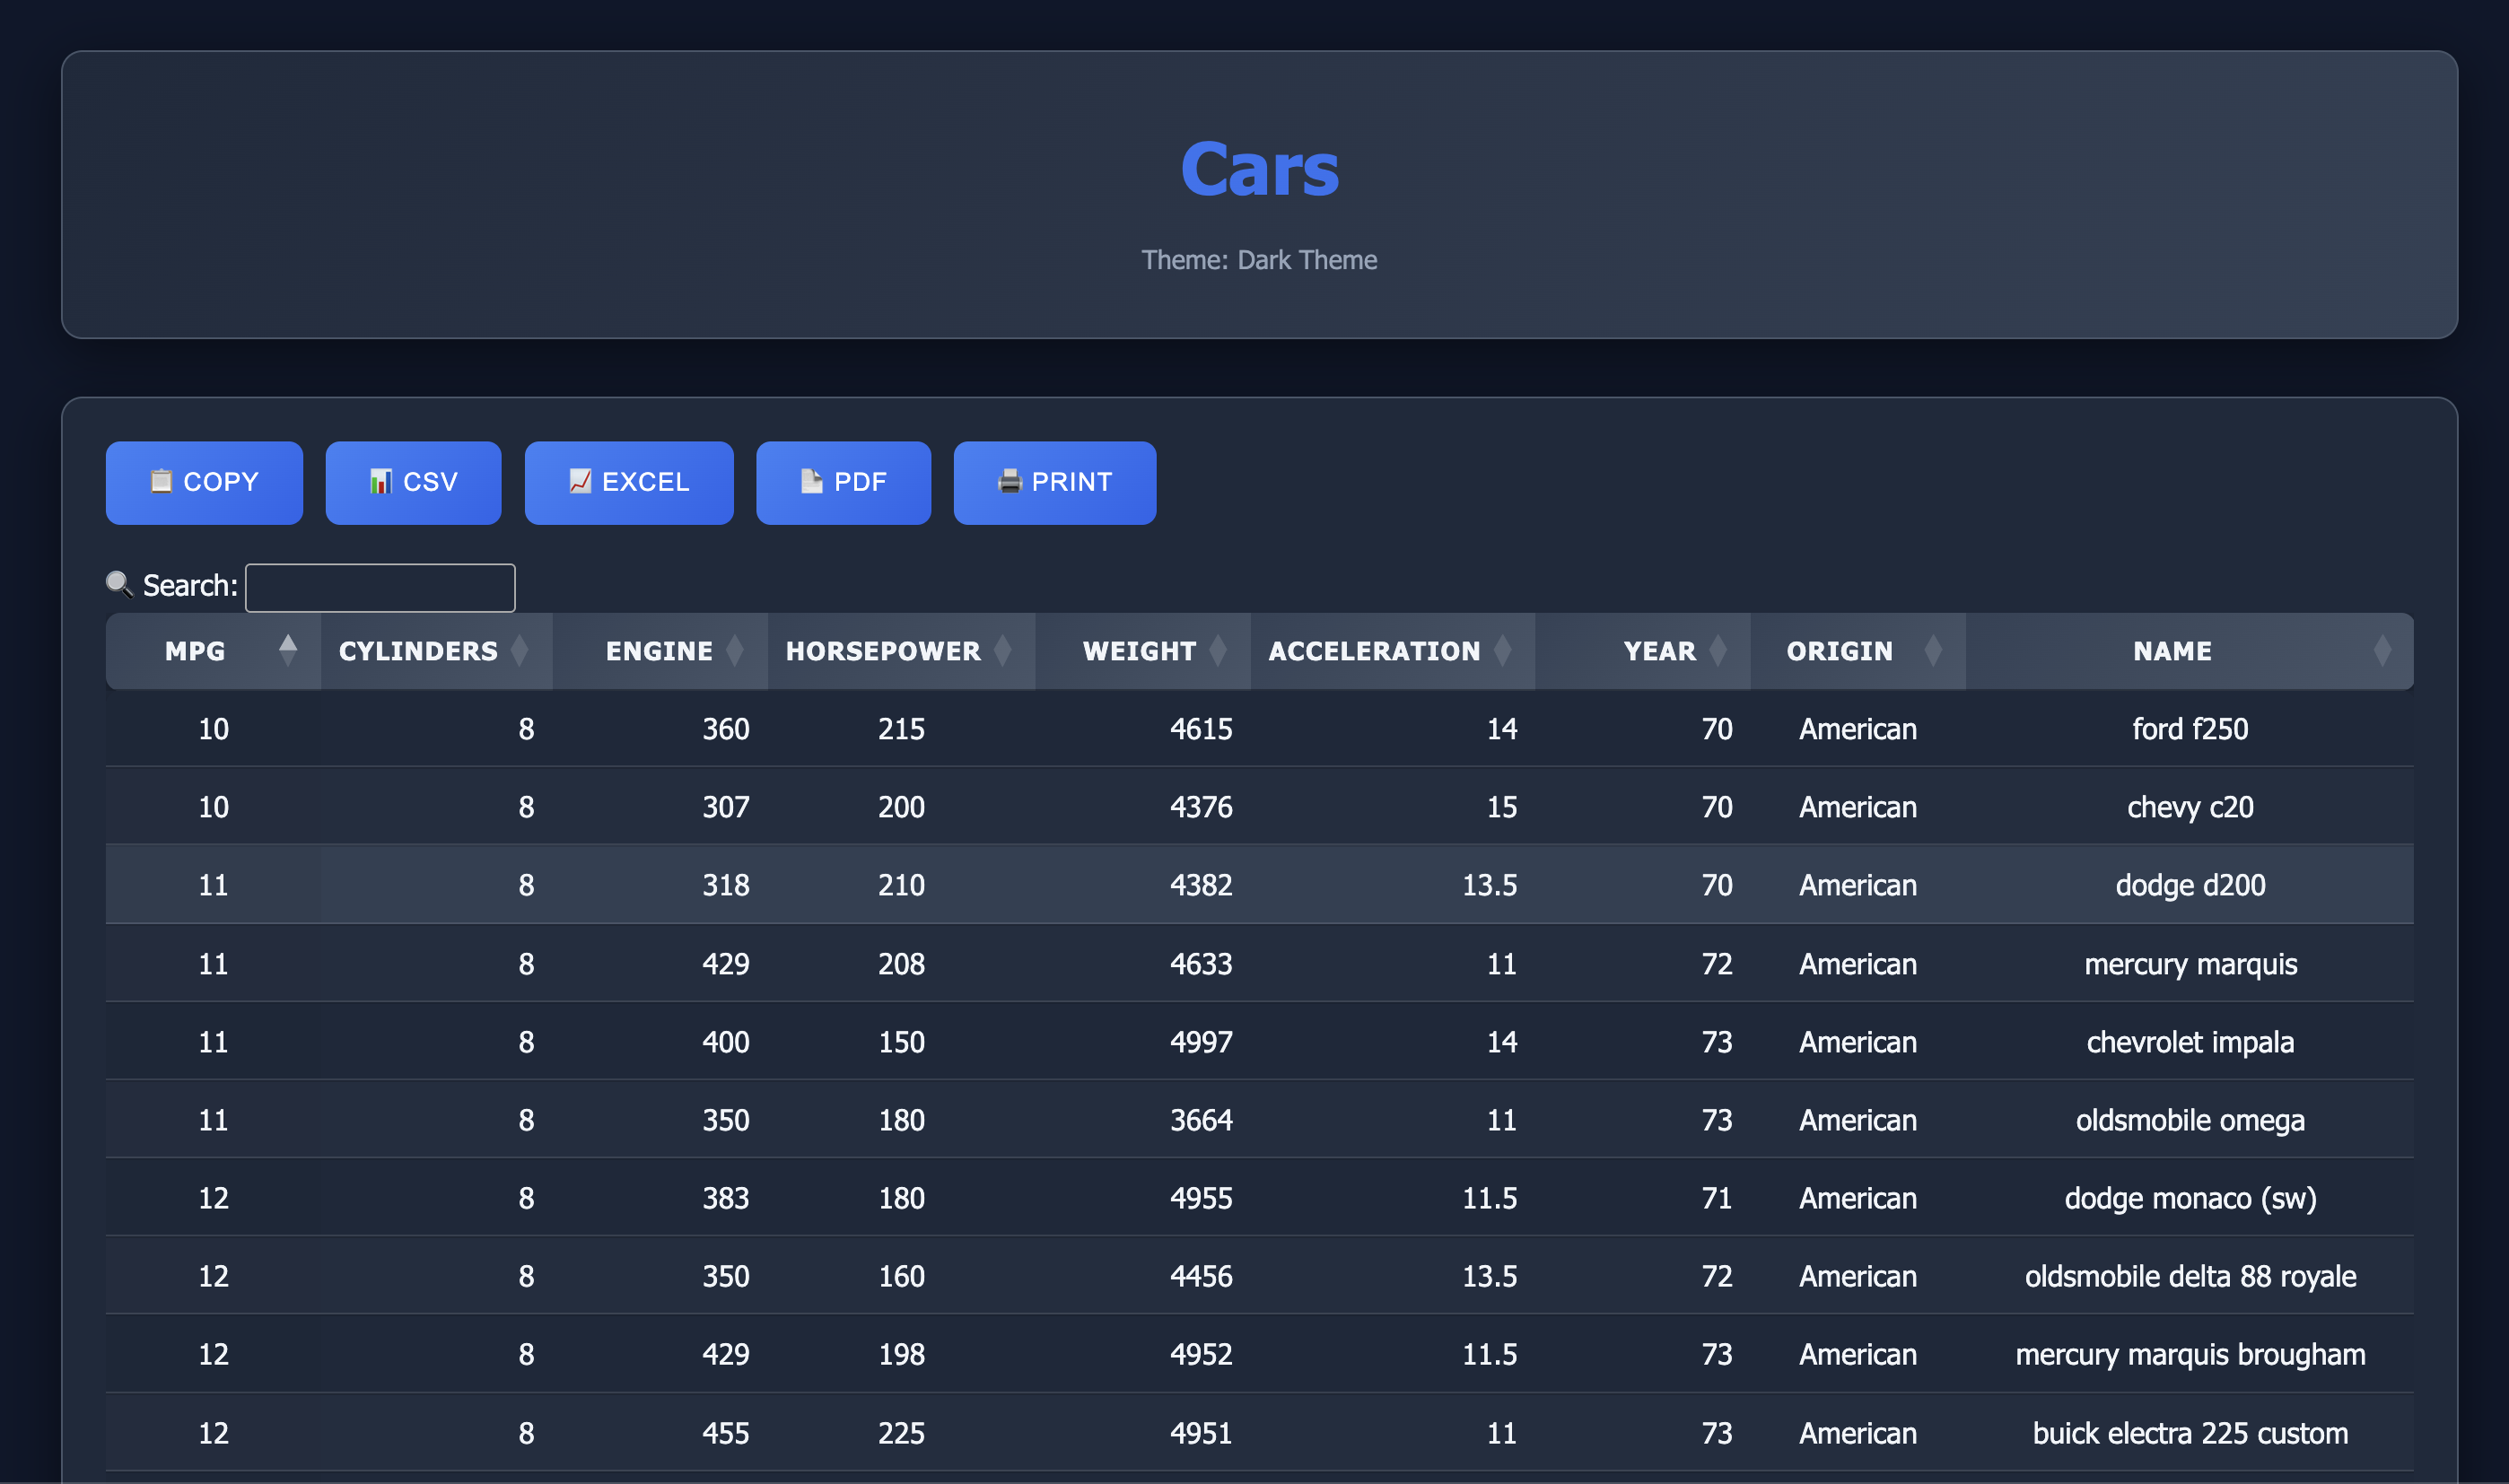Sort table by Weight column
Screen dimensions: 2509x1484
tap(1139, 650)
